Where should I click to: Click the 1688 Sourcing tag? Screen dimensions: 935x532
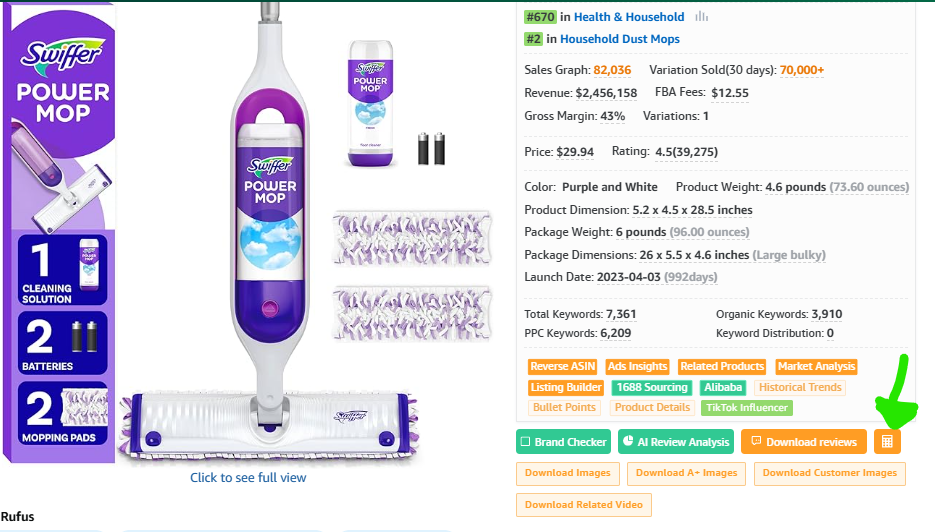[651, 387]
